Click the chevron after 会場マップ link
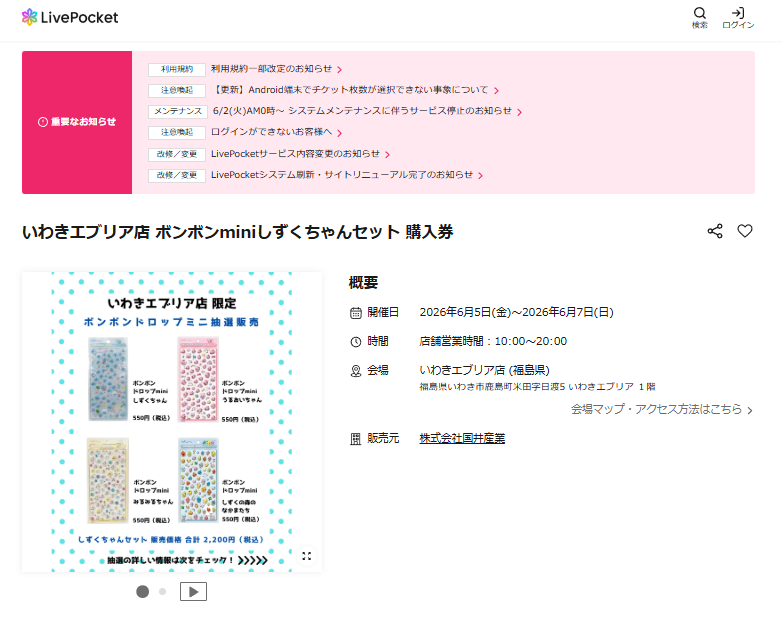Viewport: 782px width, 626px height. coord(750,410)
